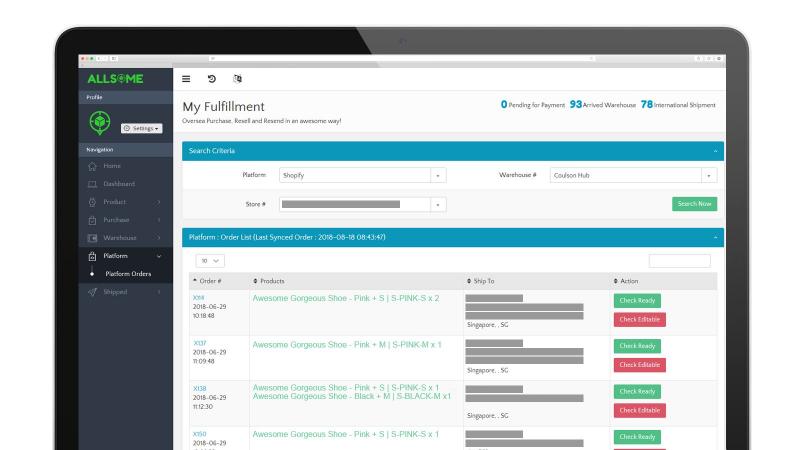Expand the Warehouse submenu chevron

[159, 238]
